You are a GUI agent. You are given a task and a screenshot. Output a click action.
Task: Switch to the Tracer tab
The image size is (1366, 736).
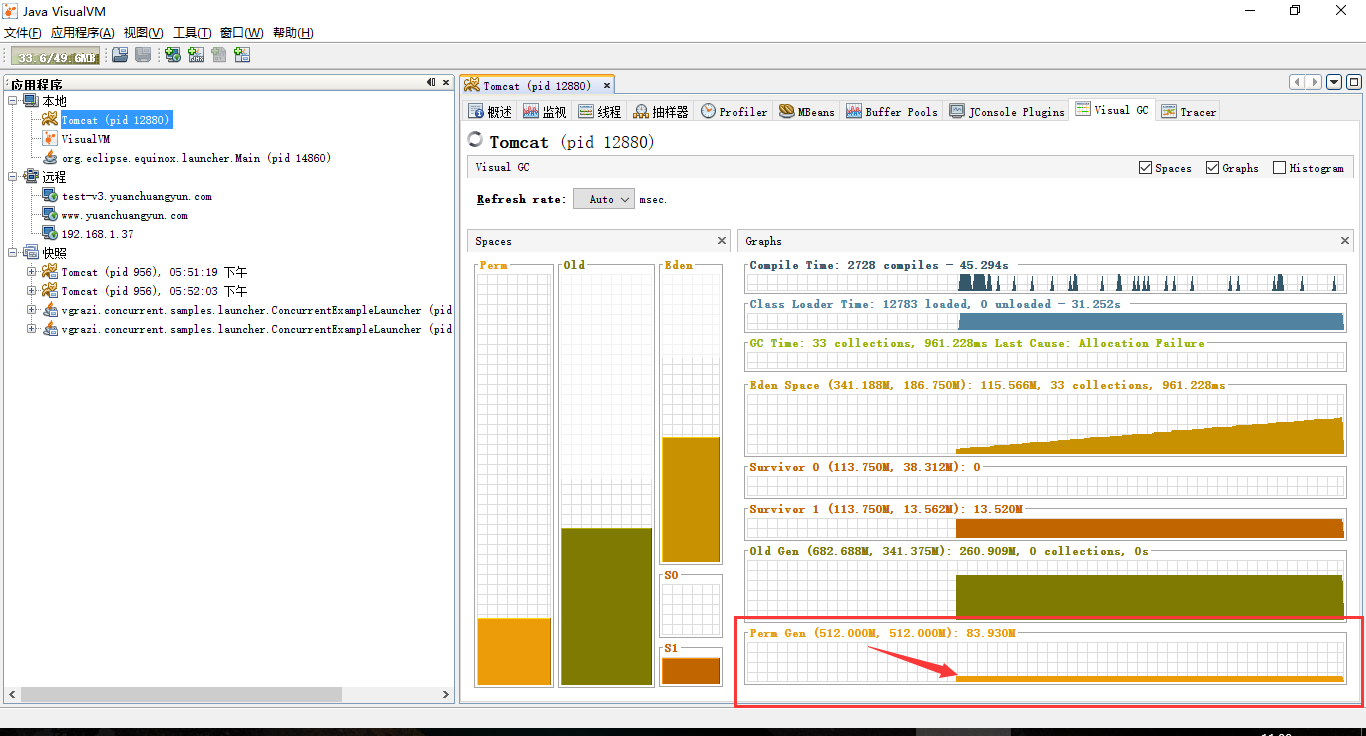pyautogui.click(x=1188, y=112)
